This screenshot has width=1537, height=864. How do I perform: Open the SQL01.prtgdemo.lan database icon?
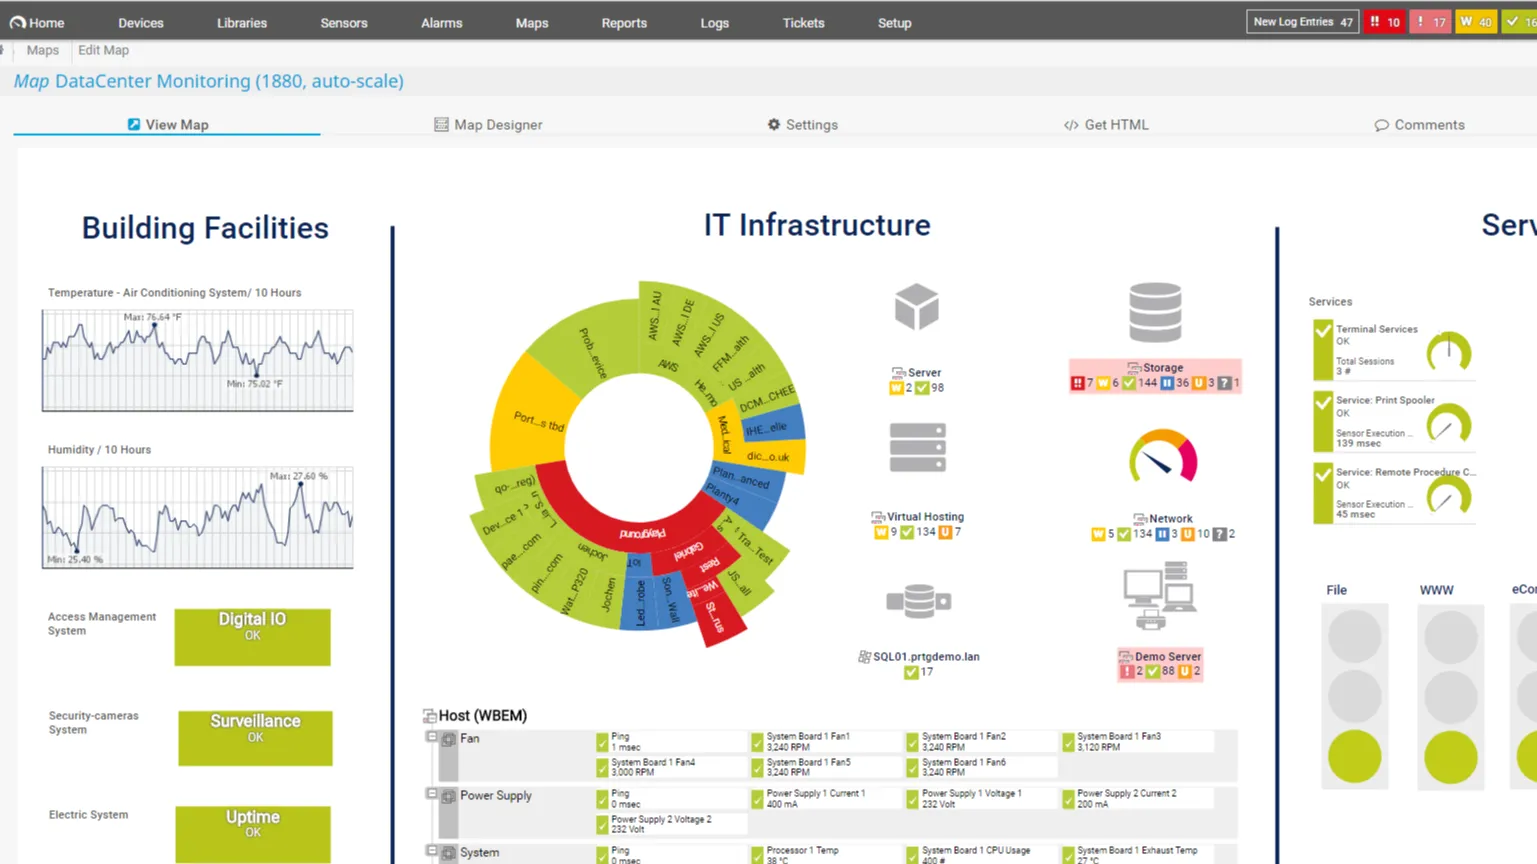click(918, 601)
